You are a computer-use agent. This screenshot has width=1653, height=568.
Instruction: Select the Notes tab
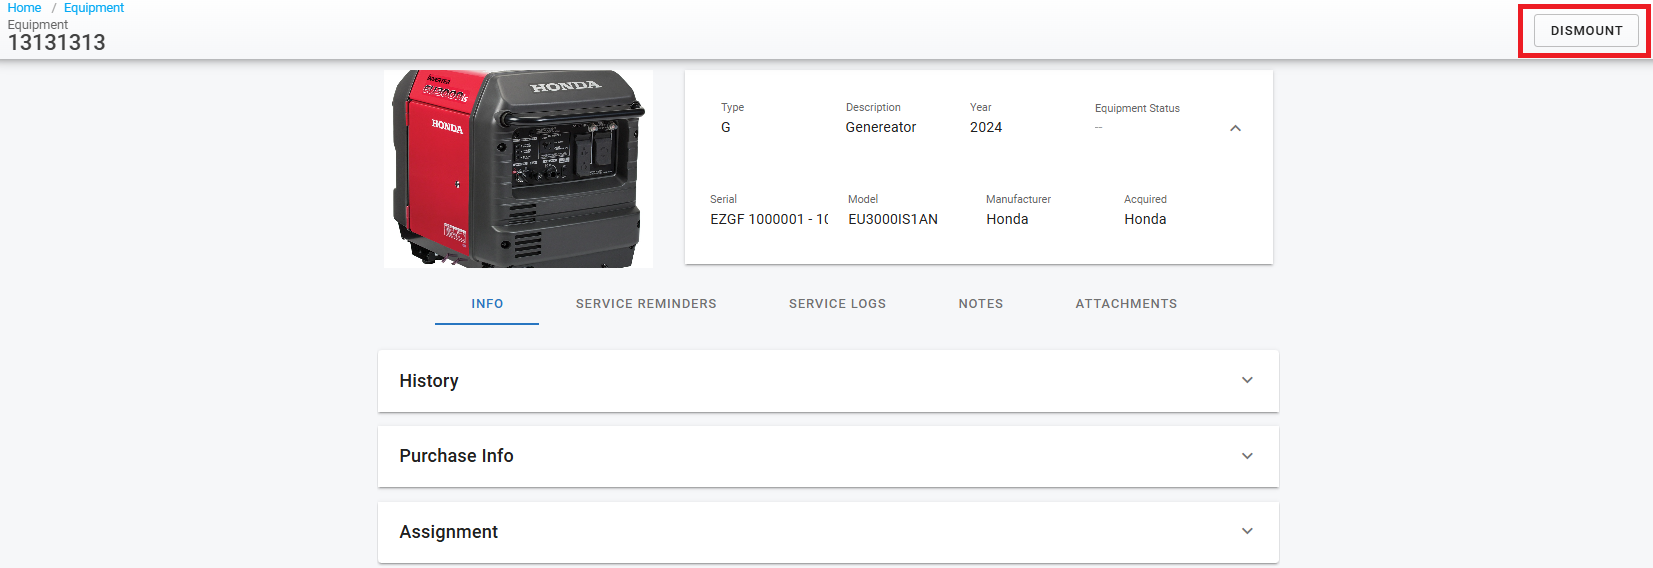pyautogui.click(x=980, y=304)
